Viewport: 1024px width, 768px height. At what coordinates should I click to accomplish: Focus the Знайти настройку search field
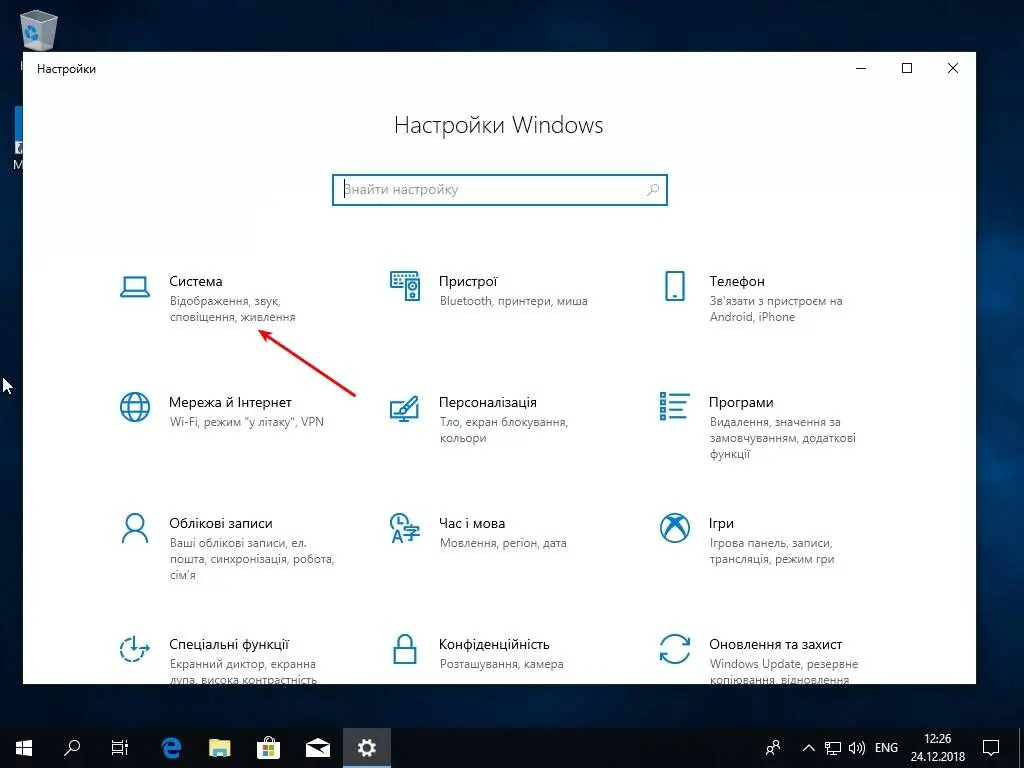point(500,190)
